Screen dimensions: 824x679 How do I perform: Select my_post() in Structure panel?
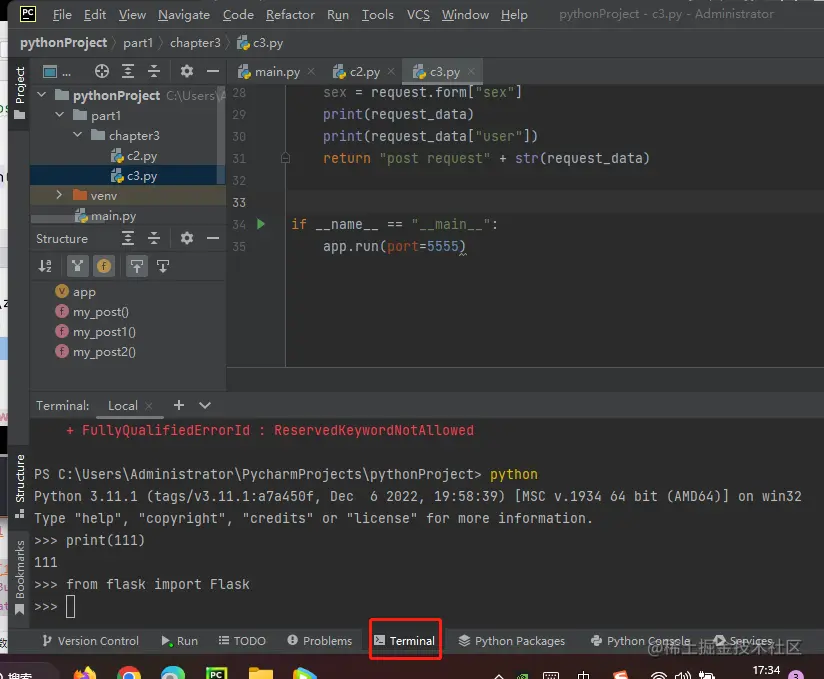coord(91,312)
